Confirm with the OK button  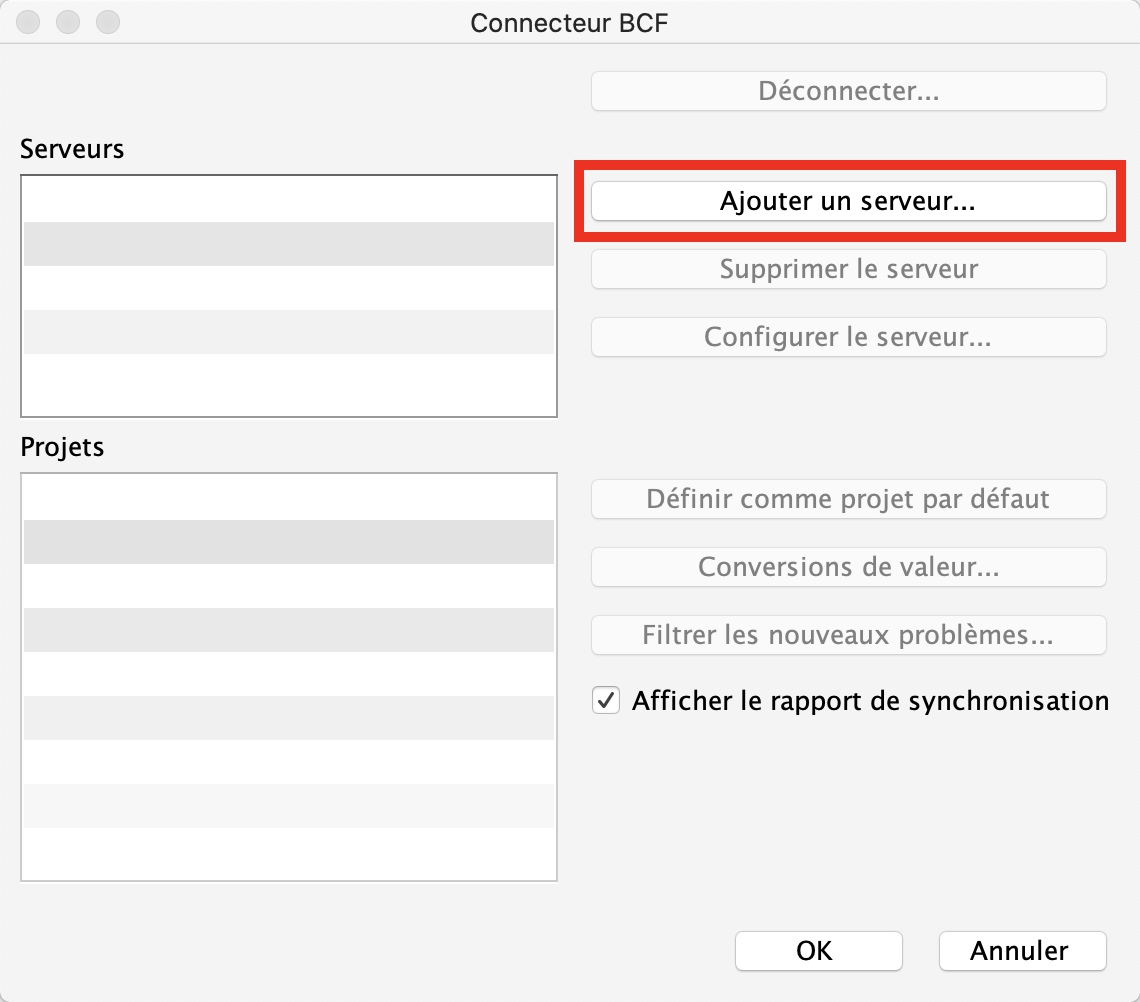[819, 950]
